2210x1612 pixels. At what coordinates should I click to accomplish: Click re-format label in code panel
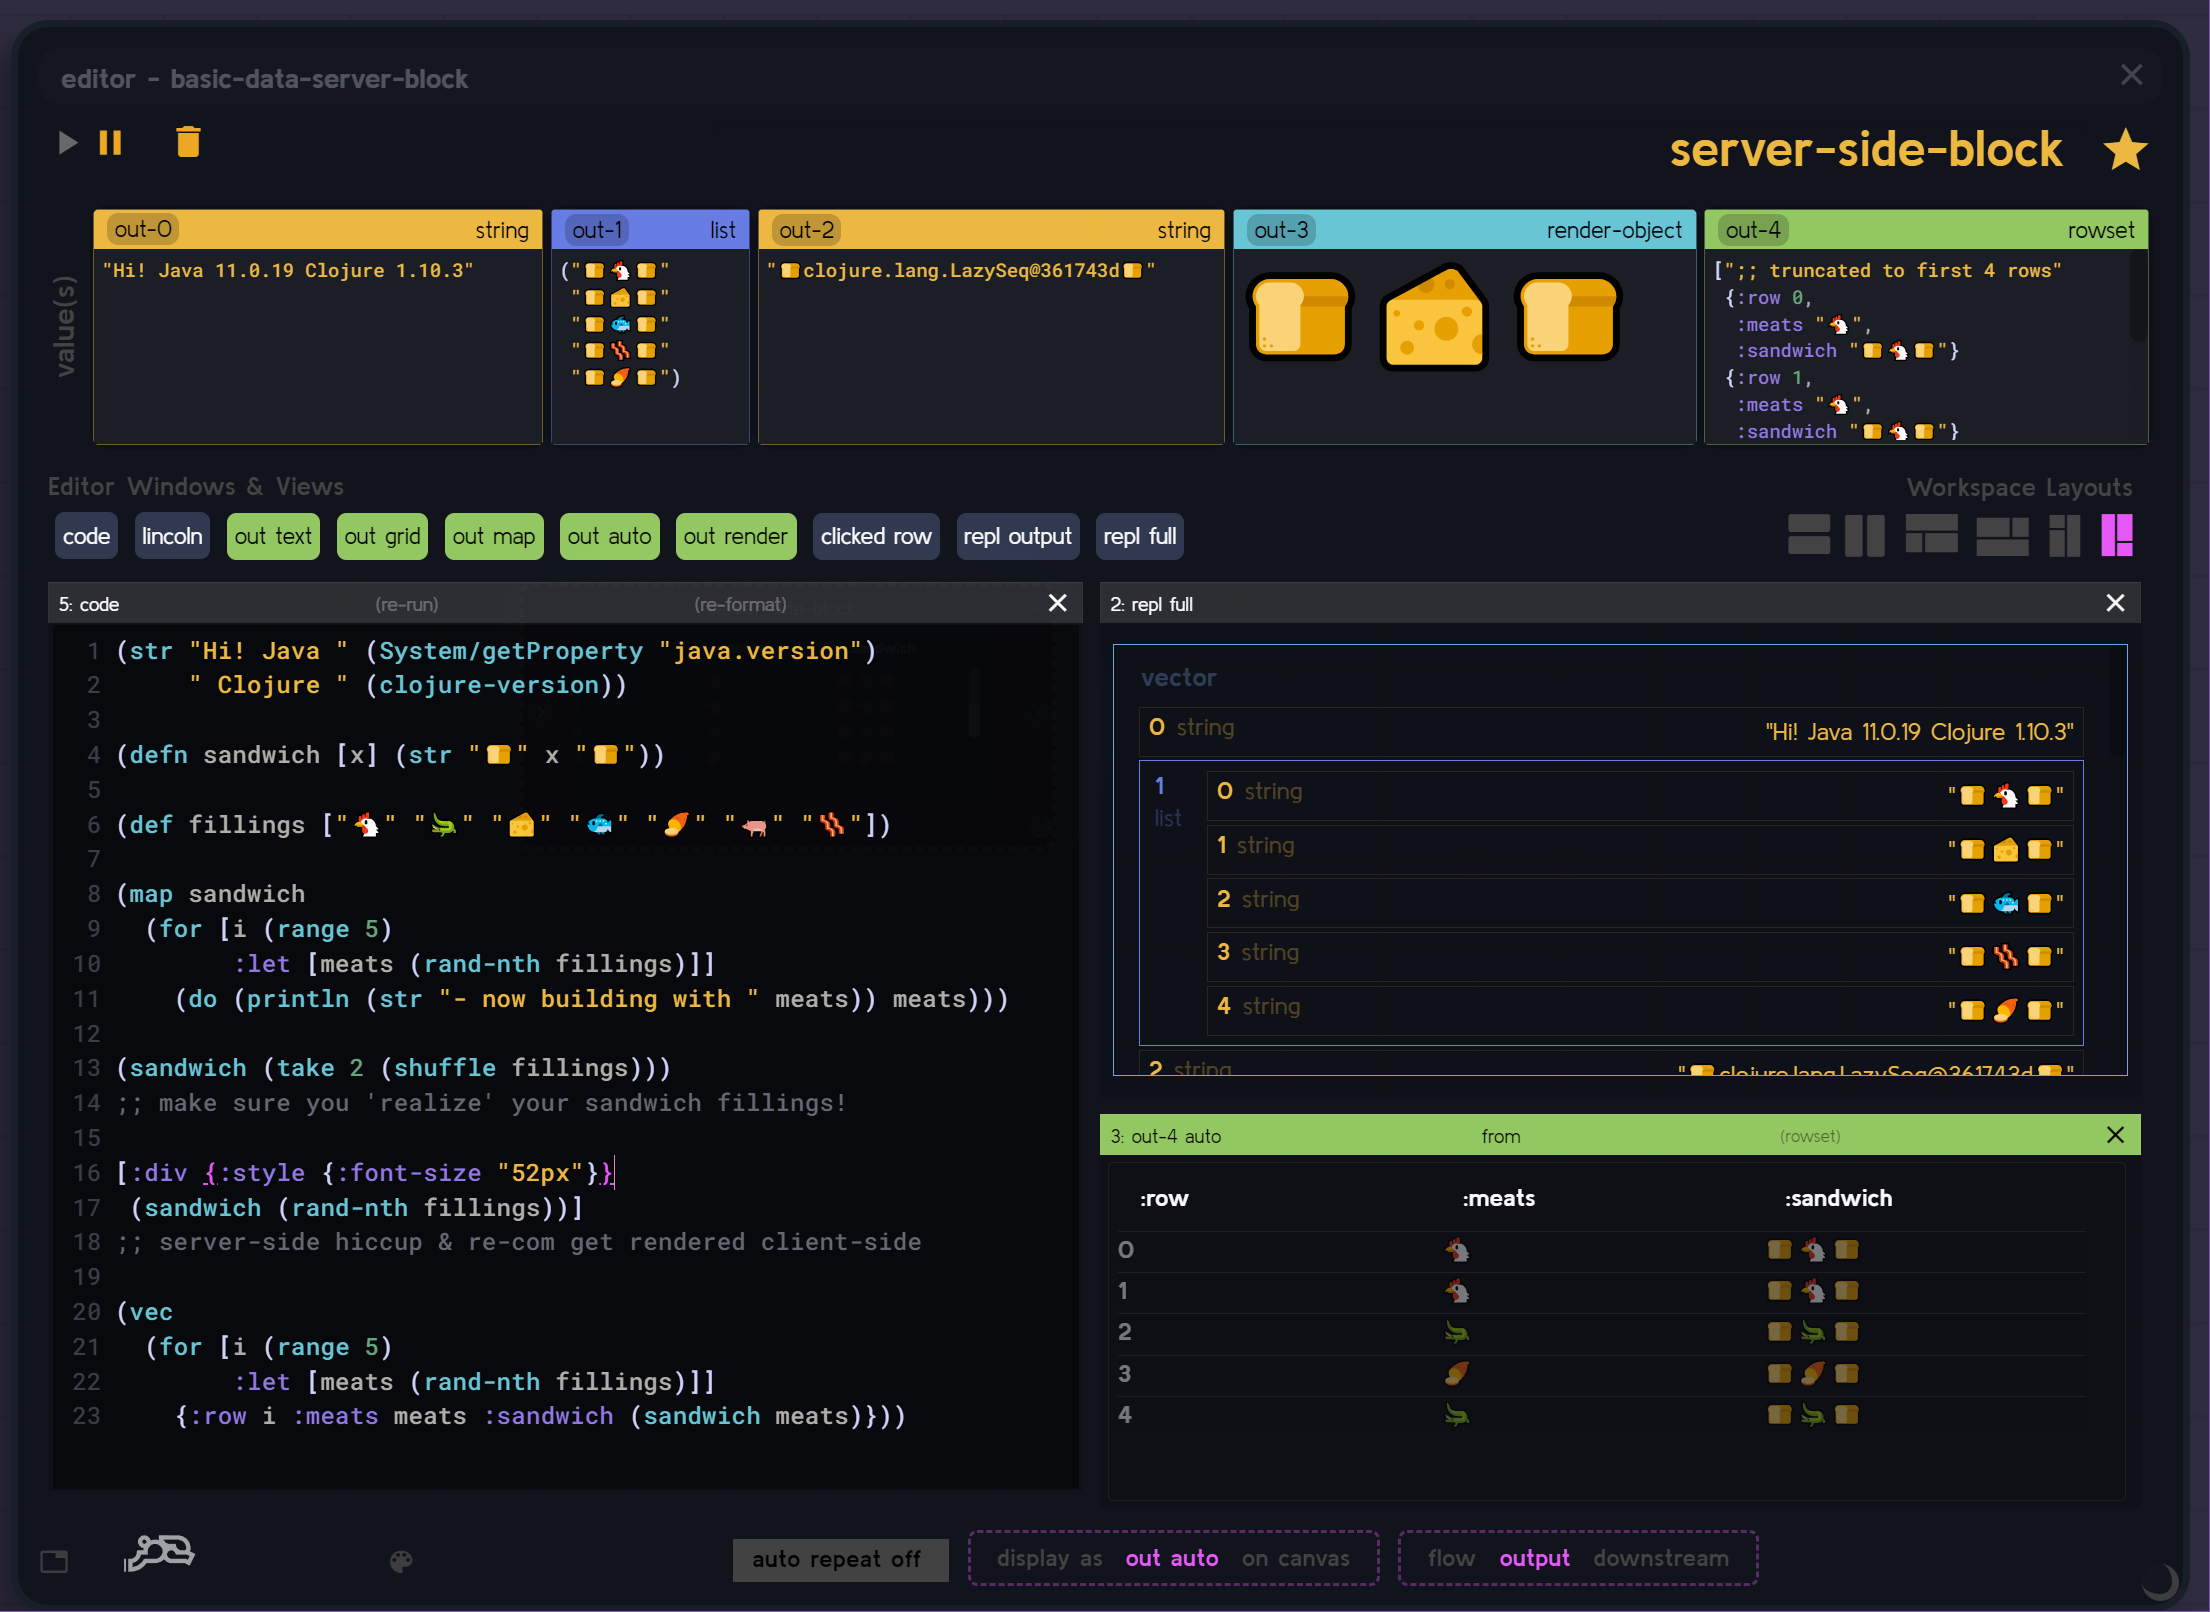coord(736,603)
